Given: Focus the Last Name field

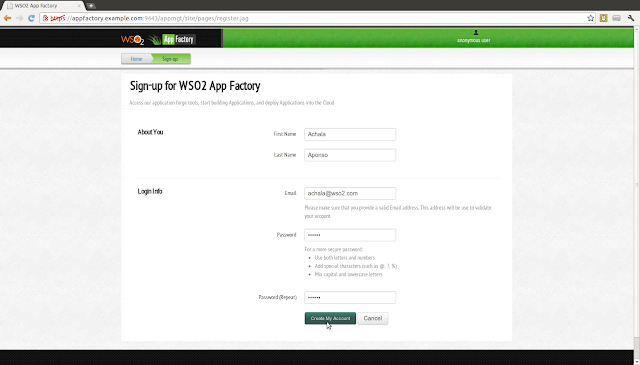Looking at the screenshot, I should (350, 155).
